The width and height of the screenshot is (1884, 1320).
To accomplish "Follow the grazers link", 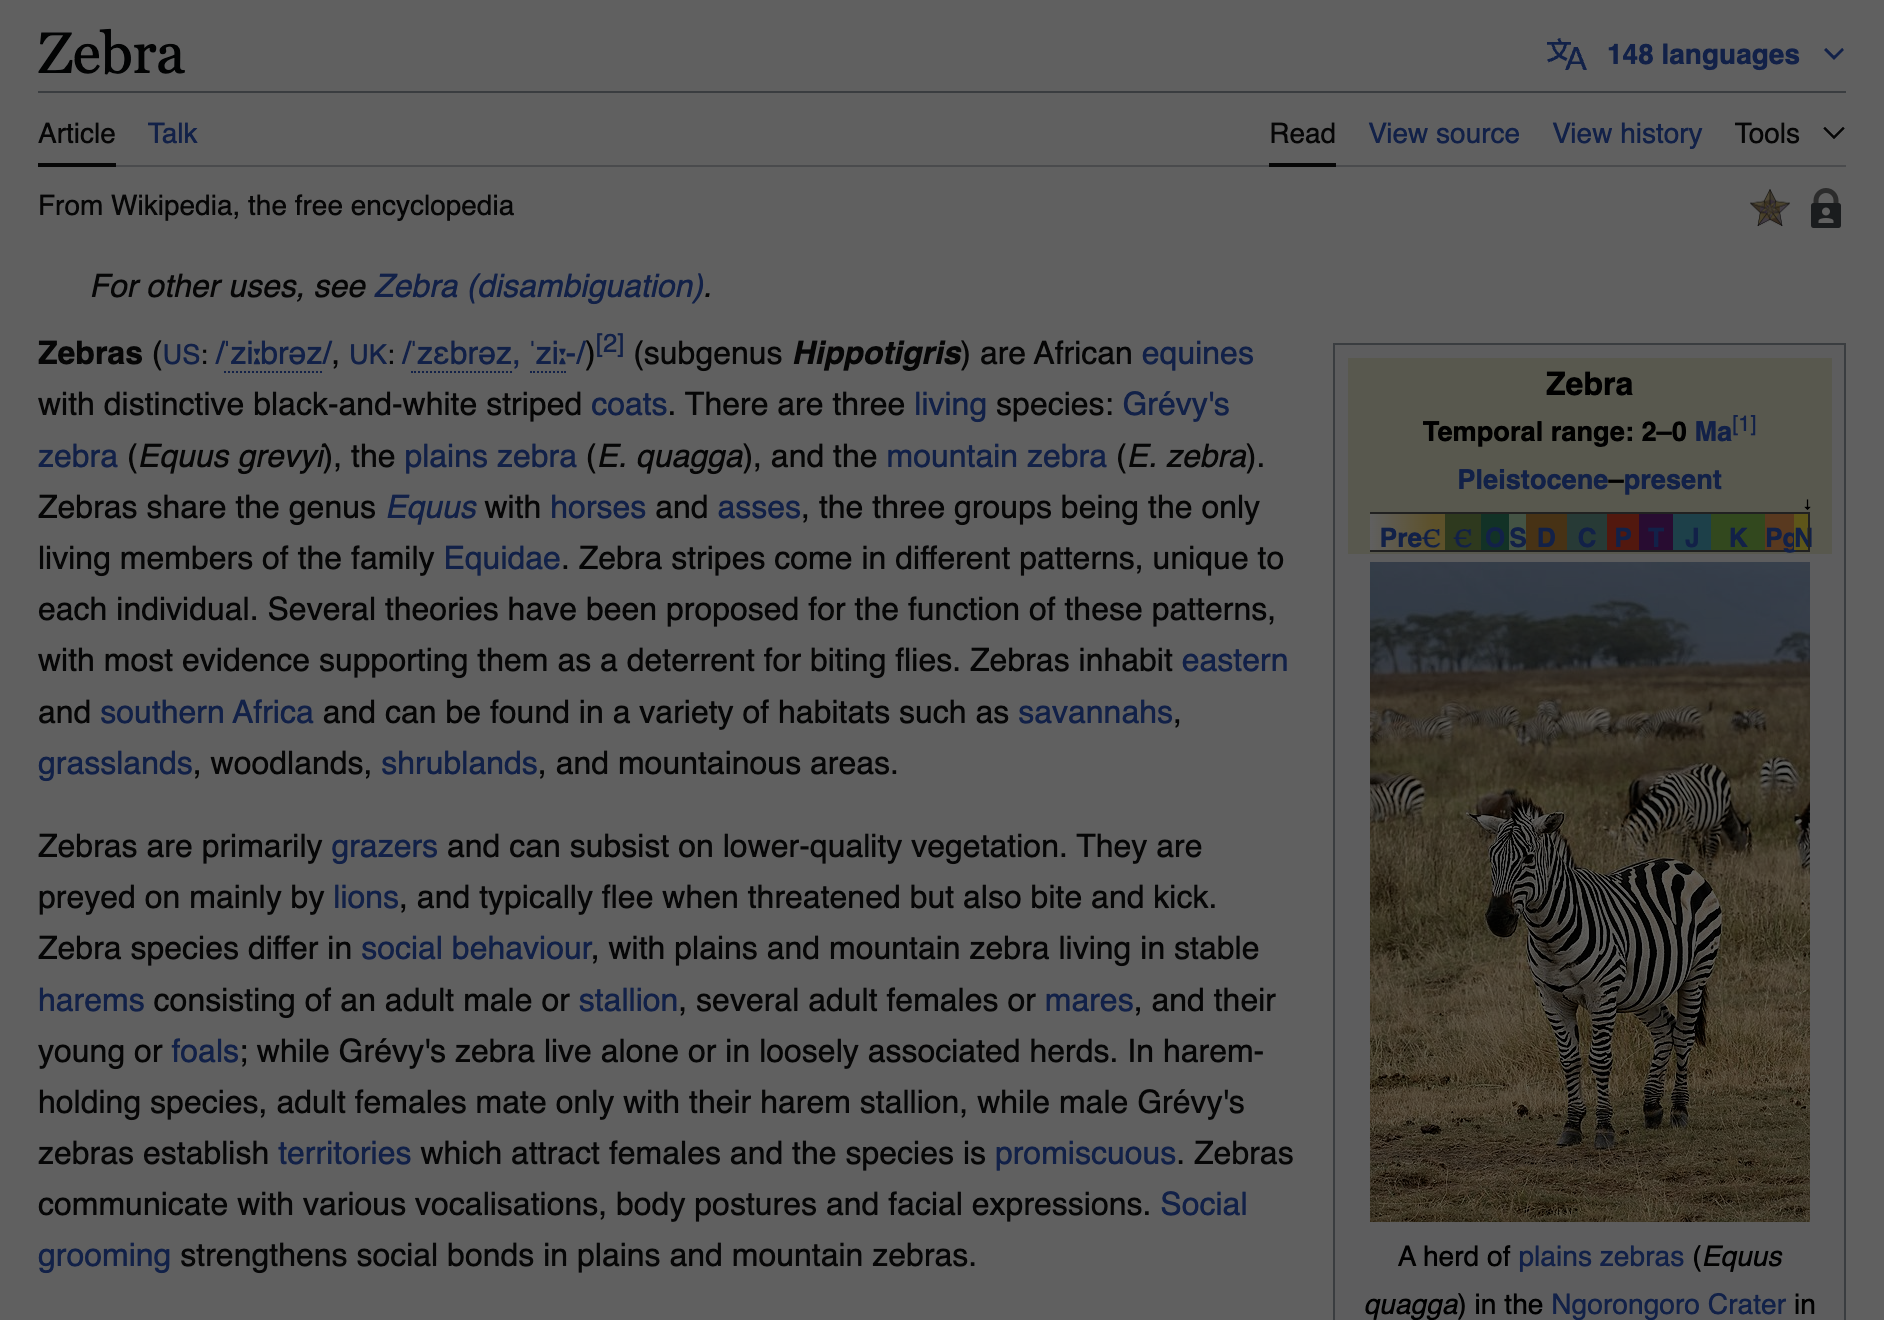I will click(384, 846).
